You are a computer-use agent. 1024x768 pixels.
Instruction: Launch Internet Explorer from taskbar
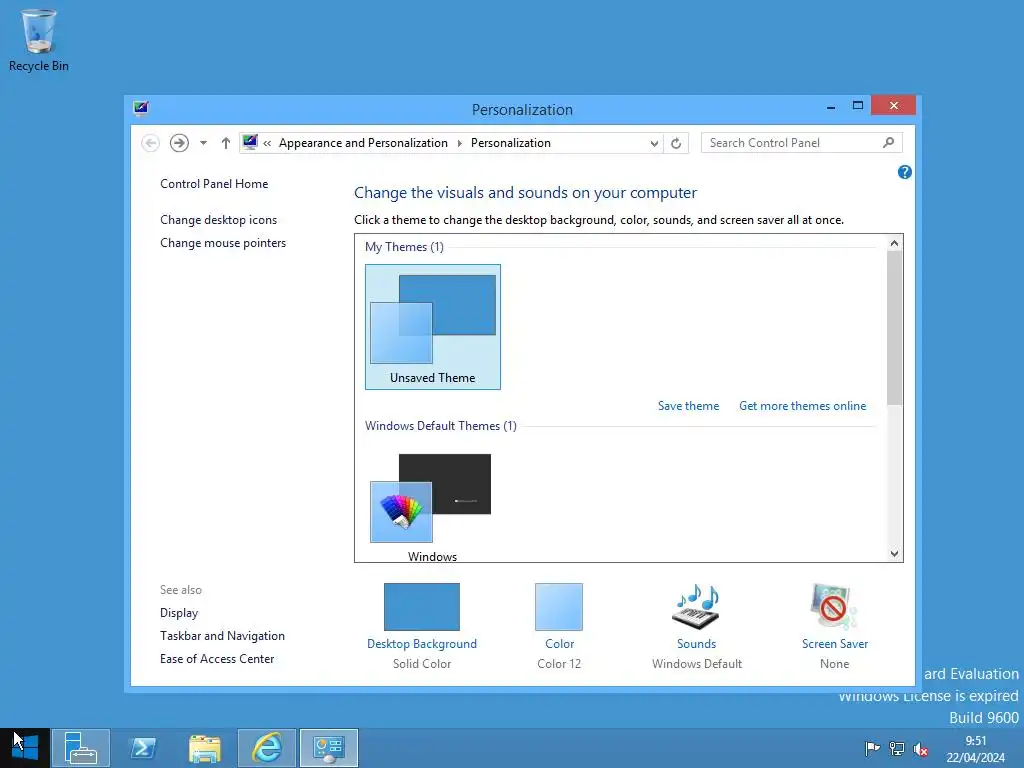point(267,748)
